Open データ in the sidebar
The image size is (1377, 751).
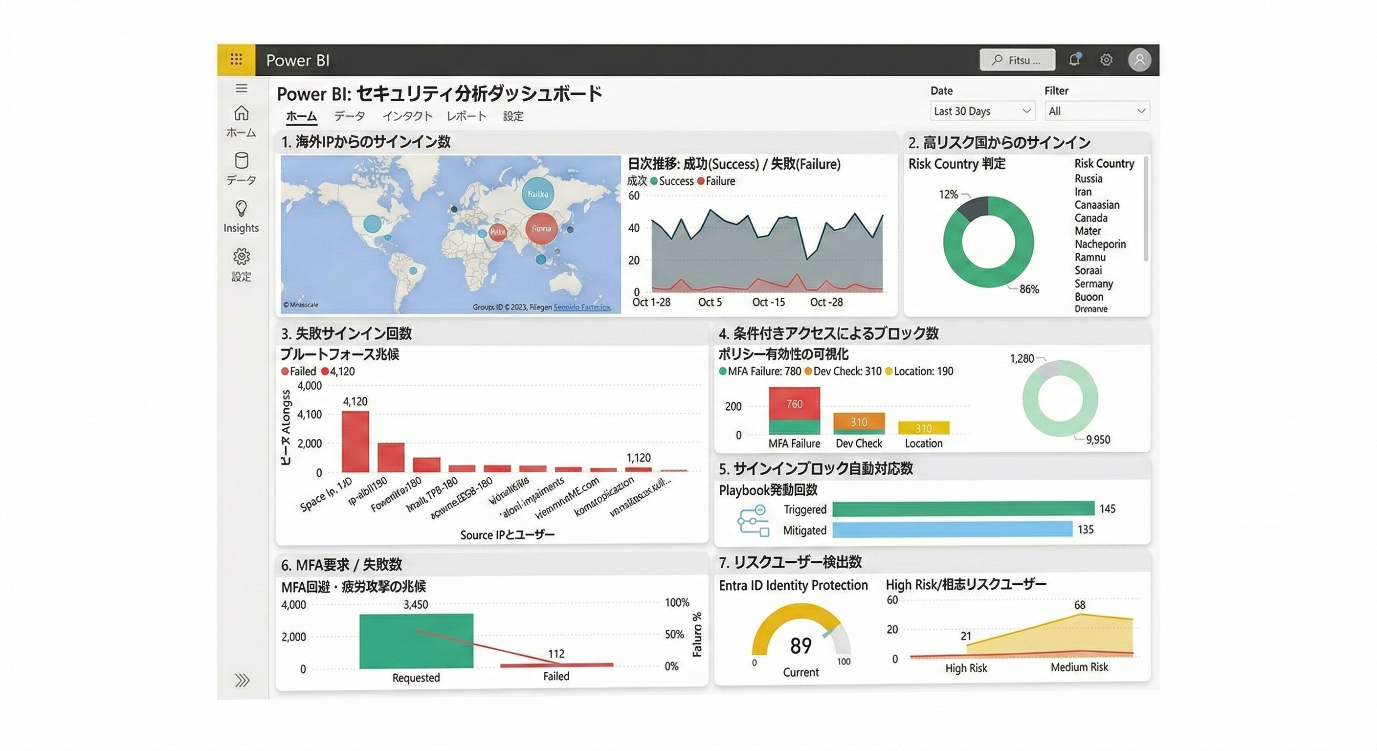coord(241,168)
